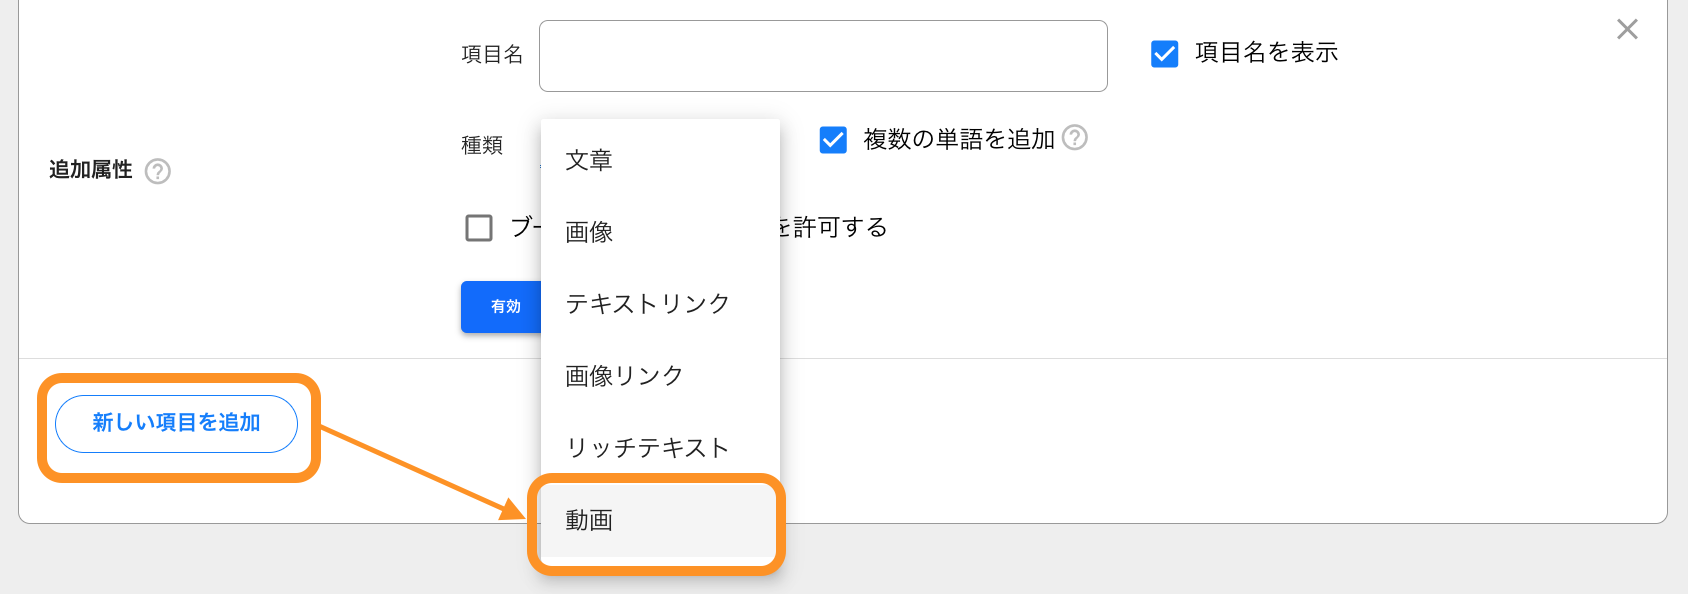
Task: Click the 複数の単語を追加 label text
Action: 959,139
